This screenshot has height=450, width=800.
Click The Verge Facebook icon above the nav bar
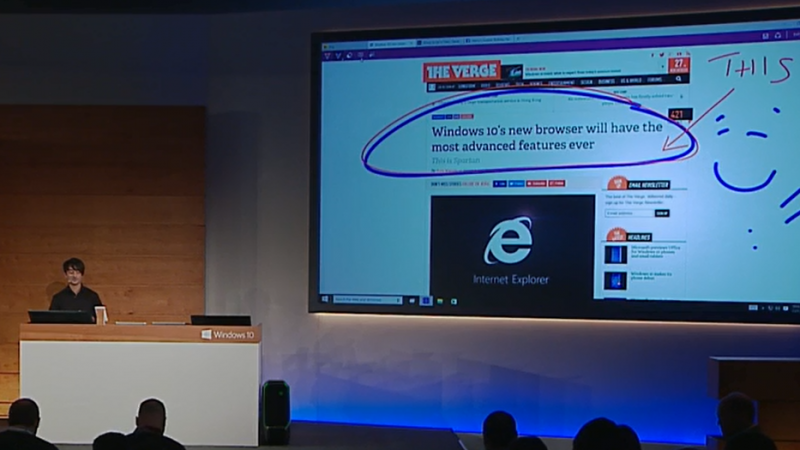point(653,55)
